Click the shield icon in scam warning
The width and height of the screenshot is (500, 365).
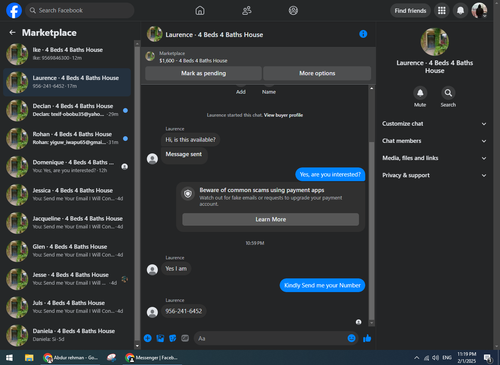188,194
